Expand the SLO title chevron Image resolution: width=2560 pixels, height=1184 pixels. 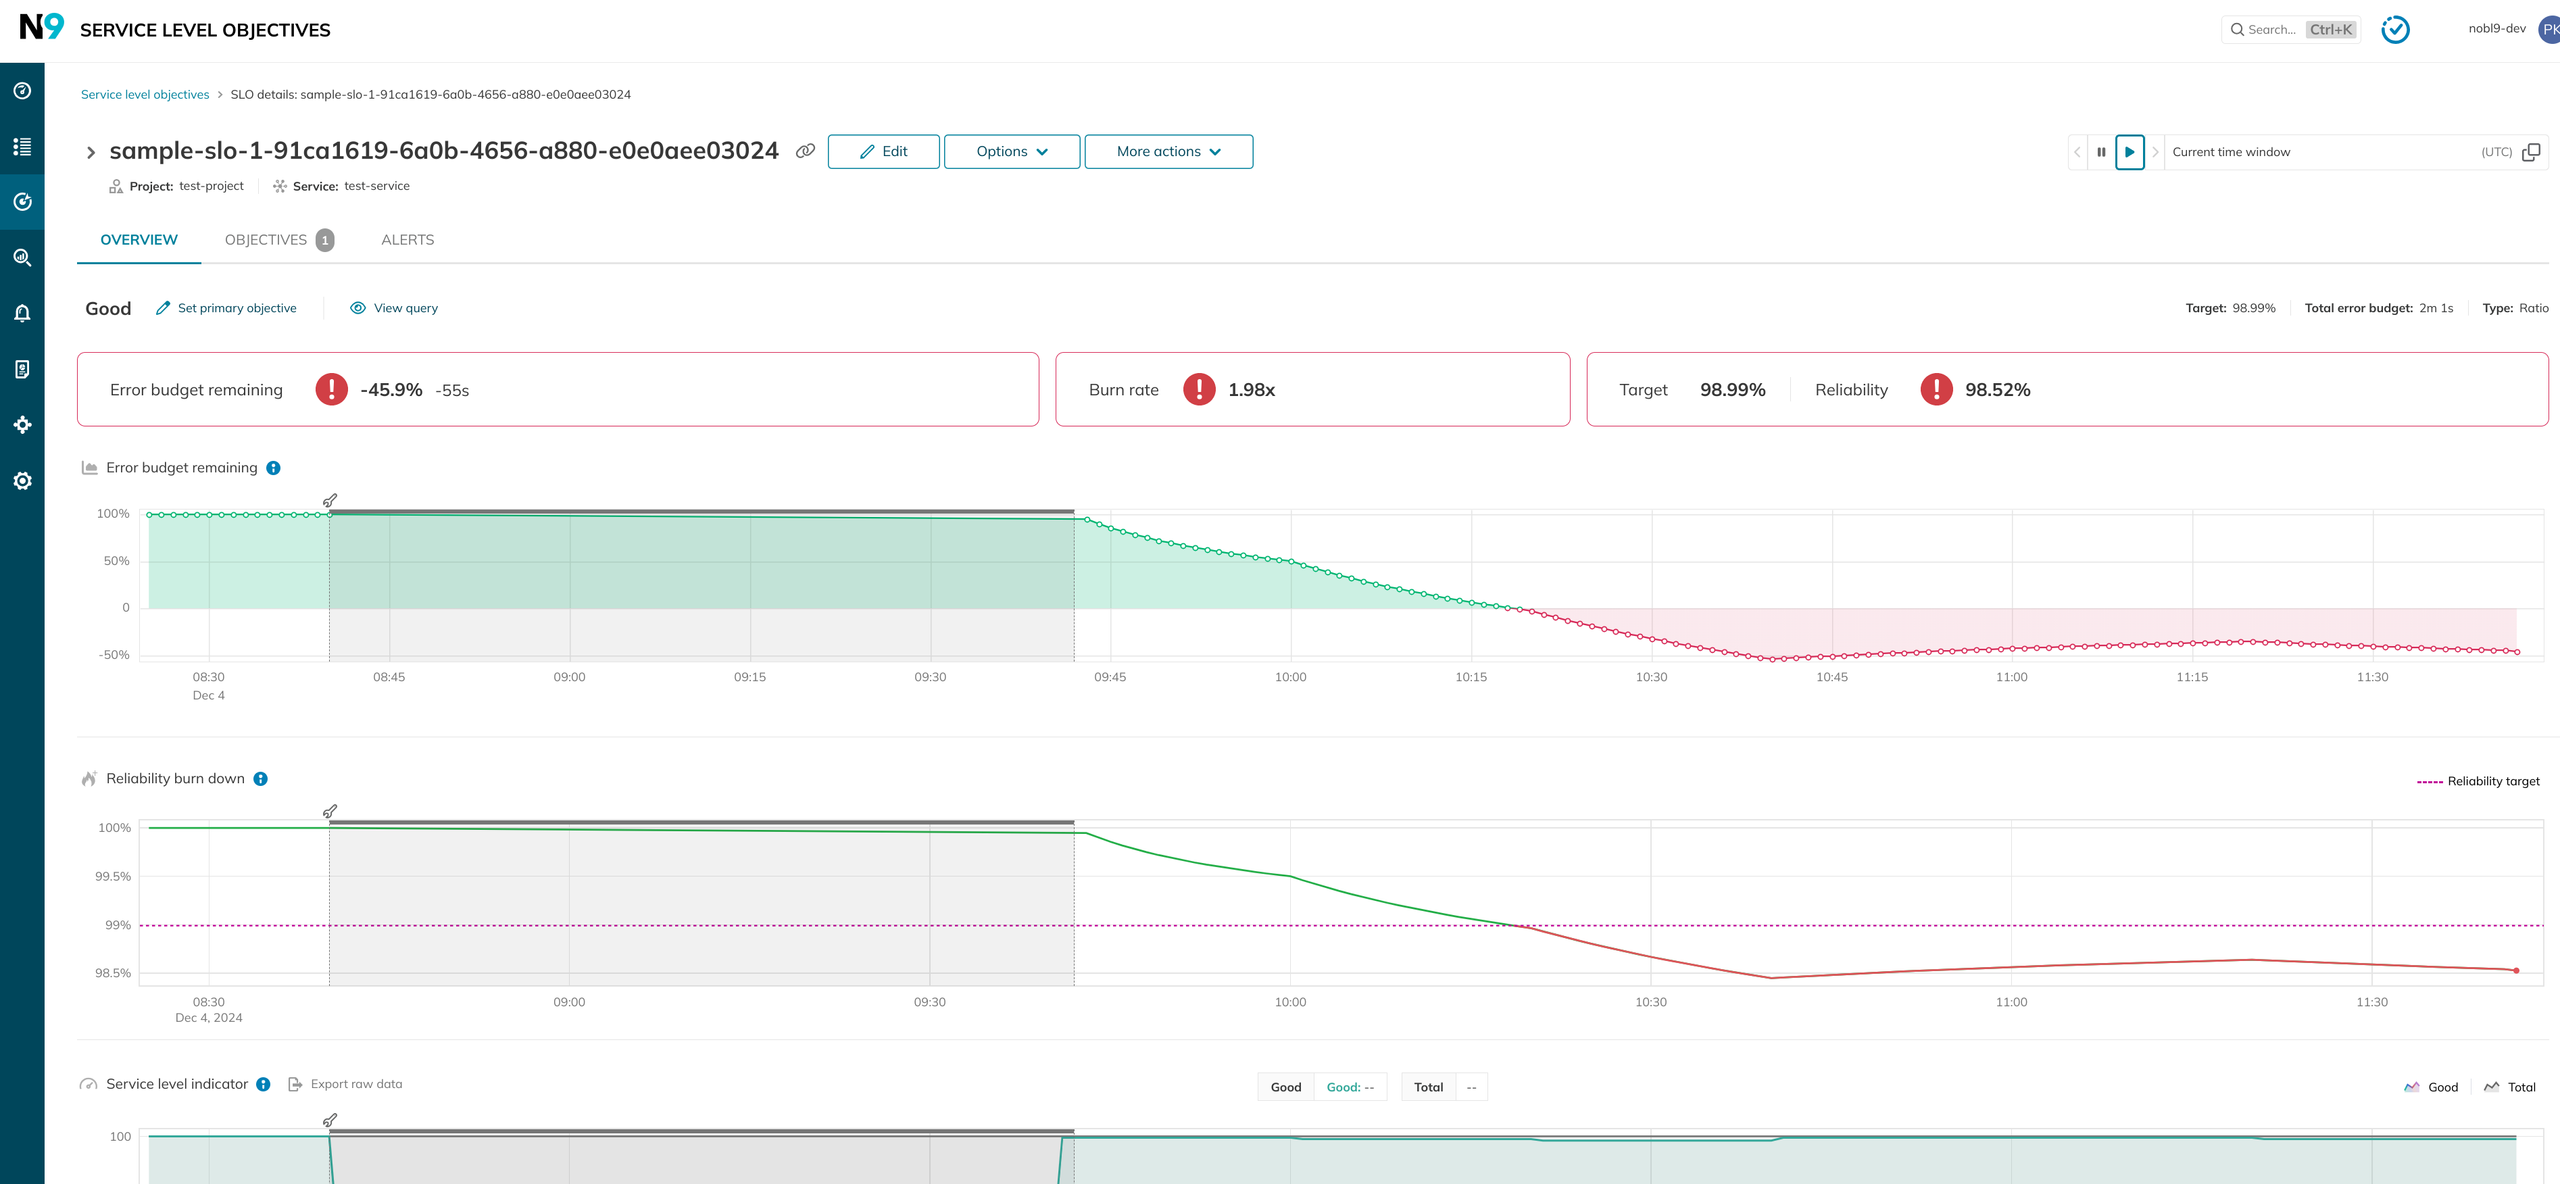tap(91, 153)
